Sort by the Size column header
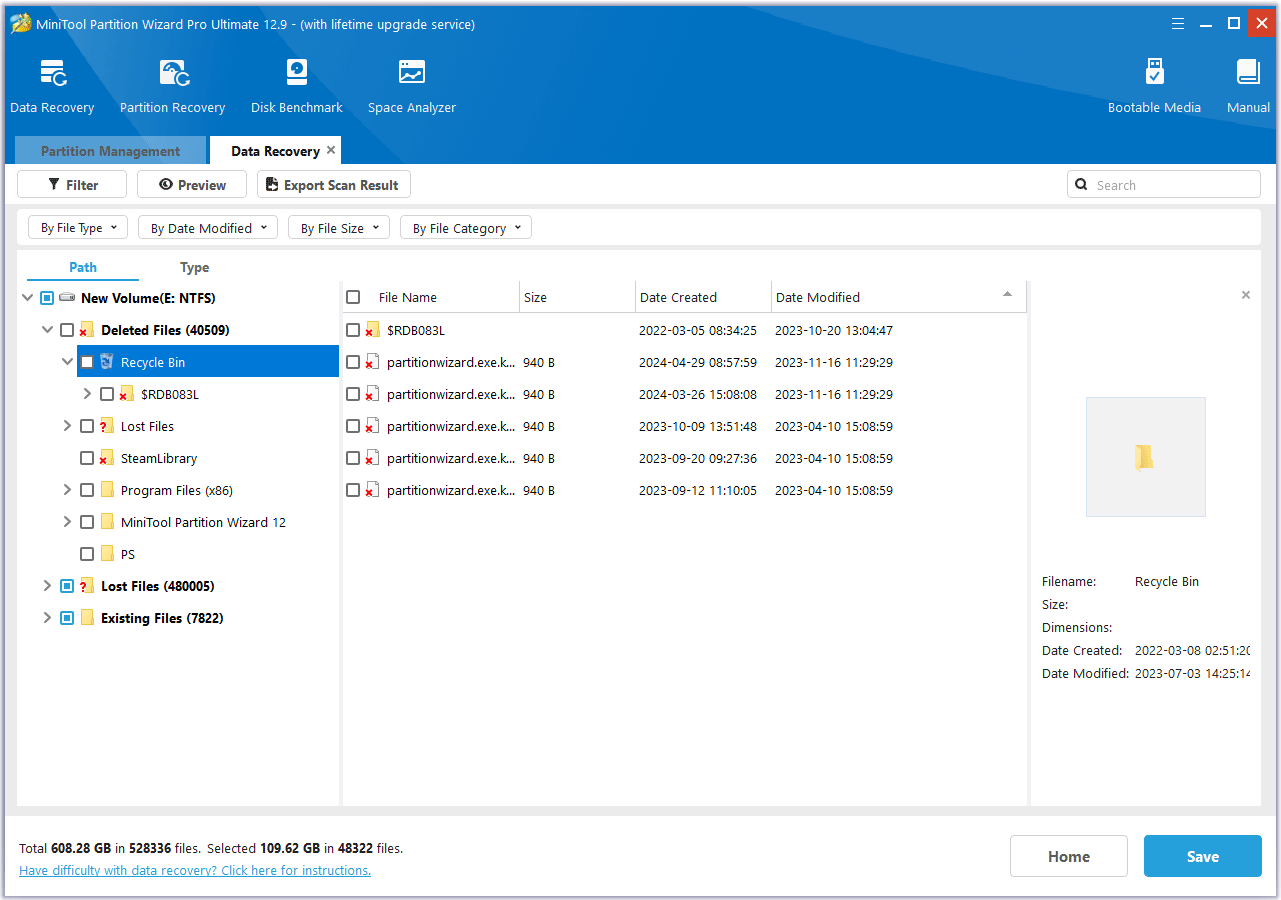Screen dimensions: 1281x900 (x=578, y=297)
